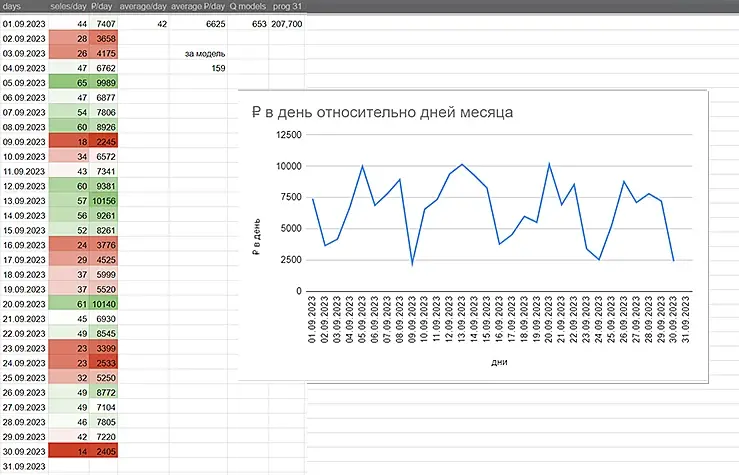This screenshot has height=475, width=739.
Task: Click the 2500 axis label on chart
Action: pos(291,260)
